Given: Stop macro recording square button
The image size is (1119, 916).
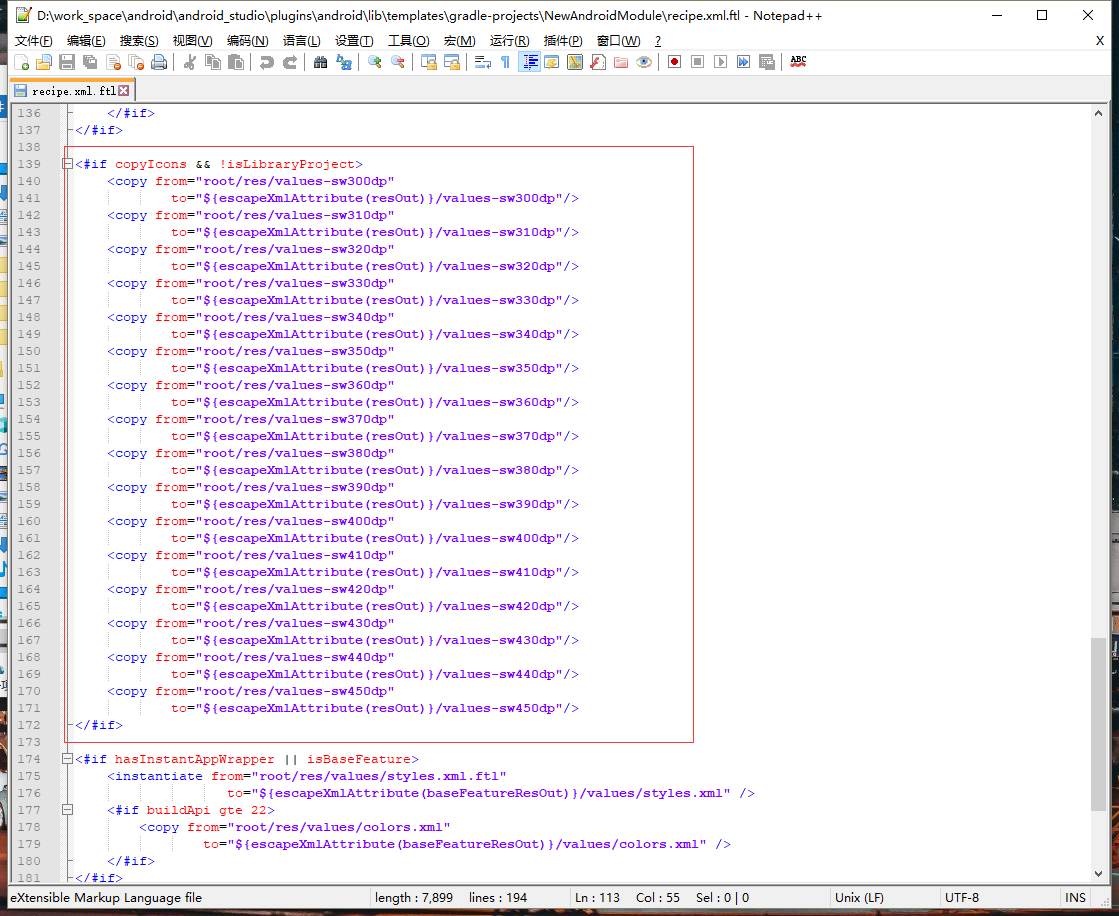Looking at the screenshot, I should [x=697, y=63].
